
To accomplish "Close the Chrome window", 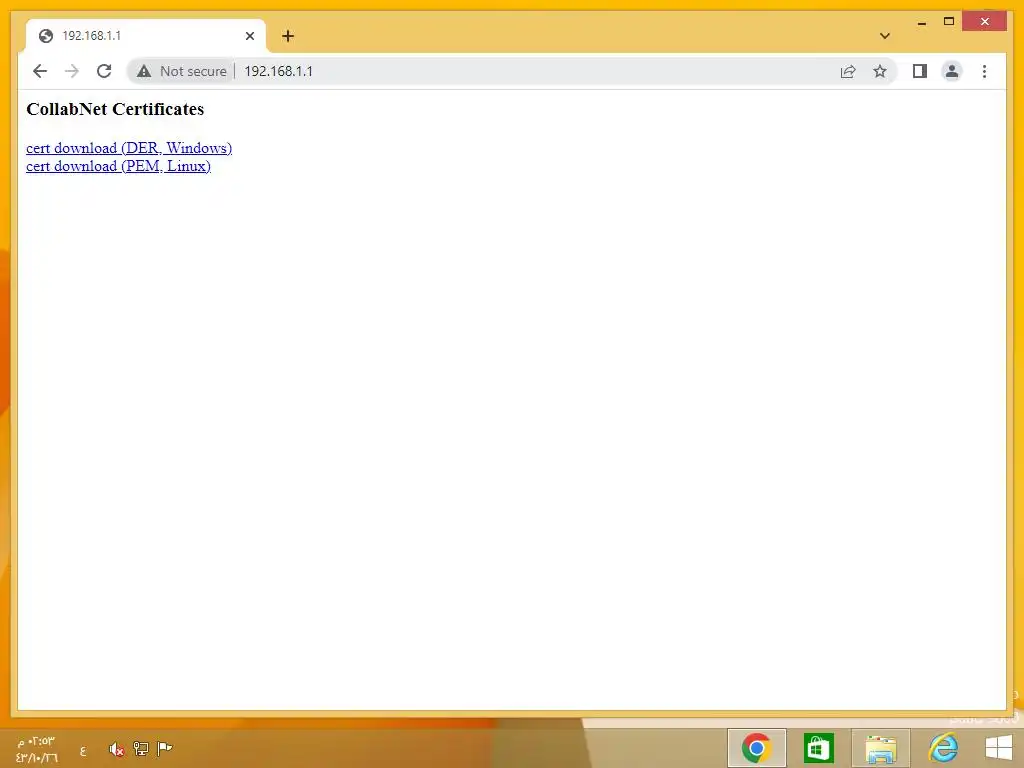I will click(985, 22).
